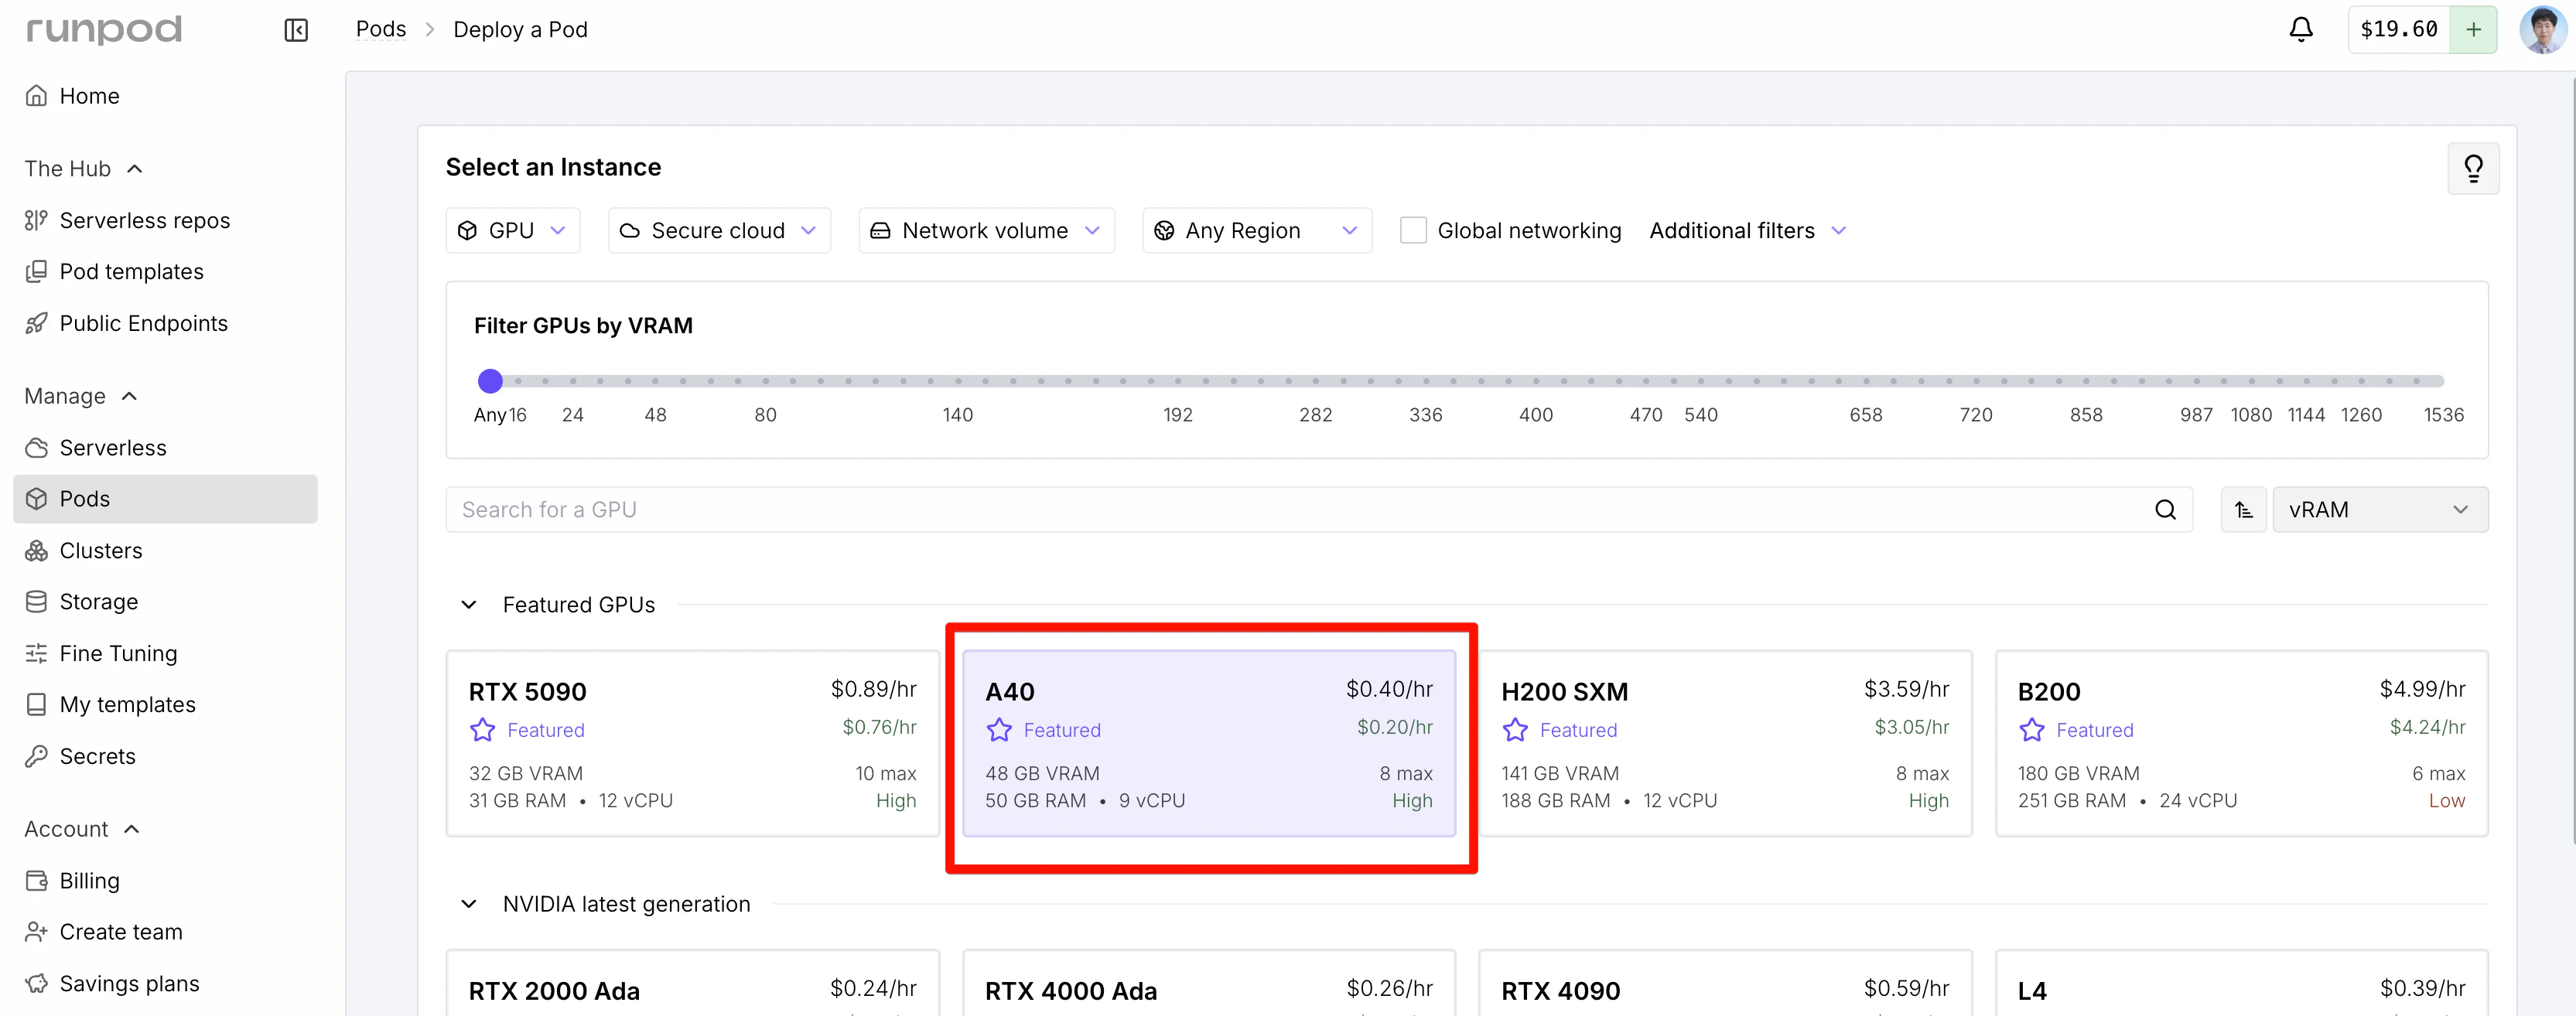Collapse the sidebar panel icon
Viewport: 2576px width, 1016px height.
[x=296, y=30]
